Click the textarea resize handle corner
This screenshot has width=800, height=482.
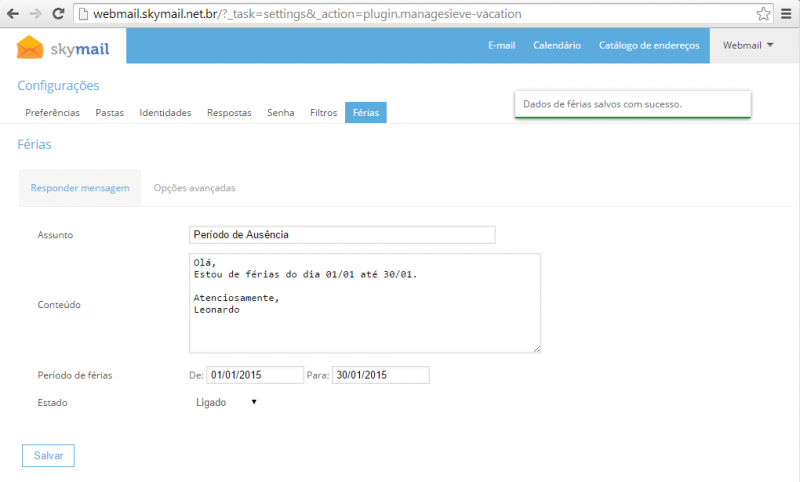537,349
